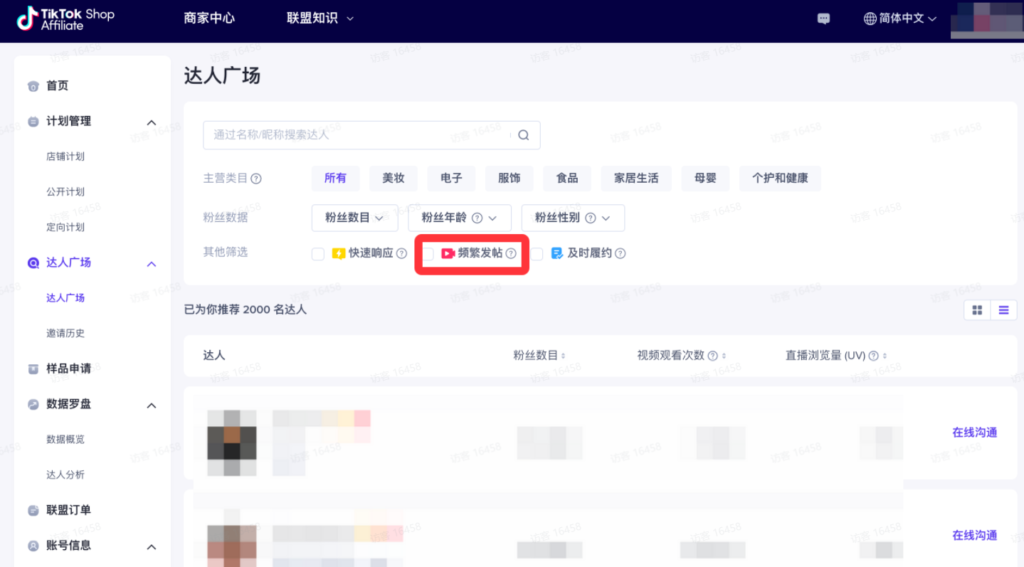Go to 店铺计划 in the sidebar

coord(65,157)
